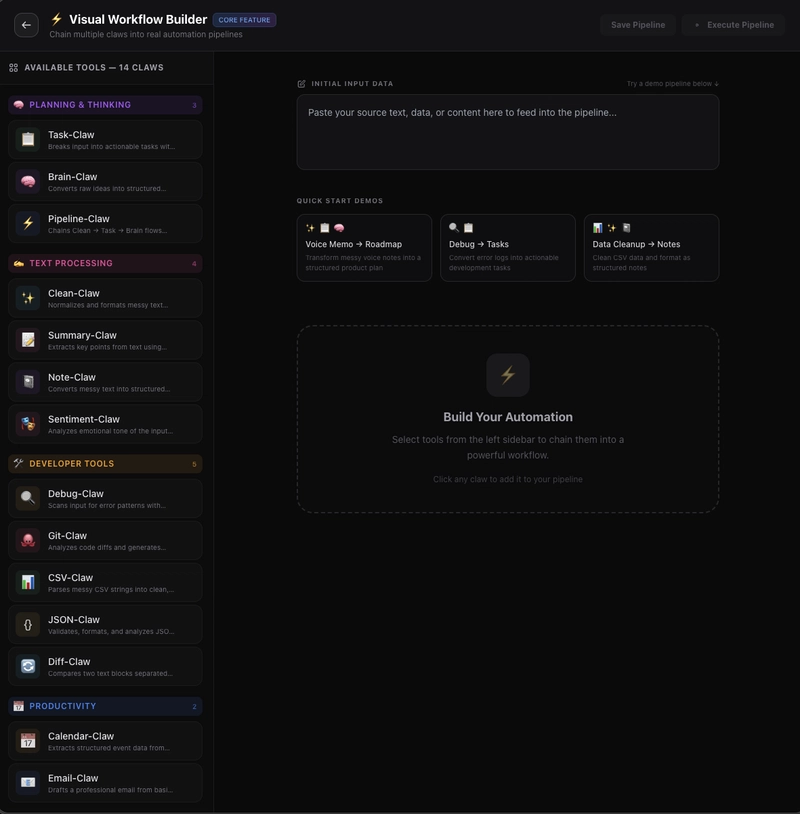Viewport: 800px width, 814px height.
Task: Focus the initial input data text area
Action: [508, 132]
